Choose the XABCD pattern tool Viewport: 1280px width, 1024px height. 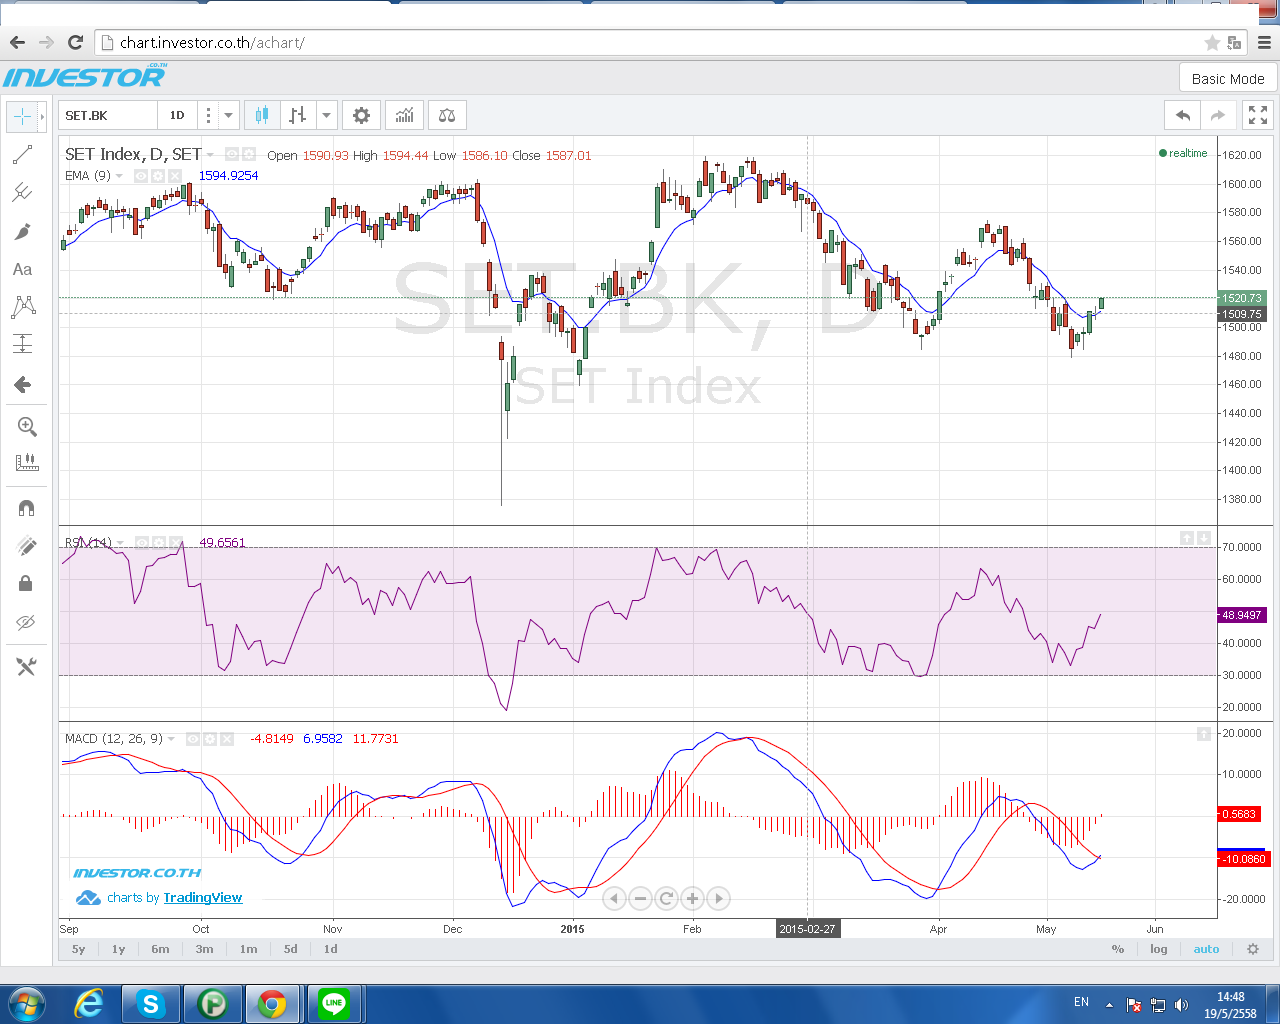(22, 306)
